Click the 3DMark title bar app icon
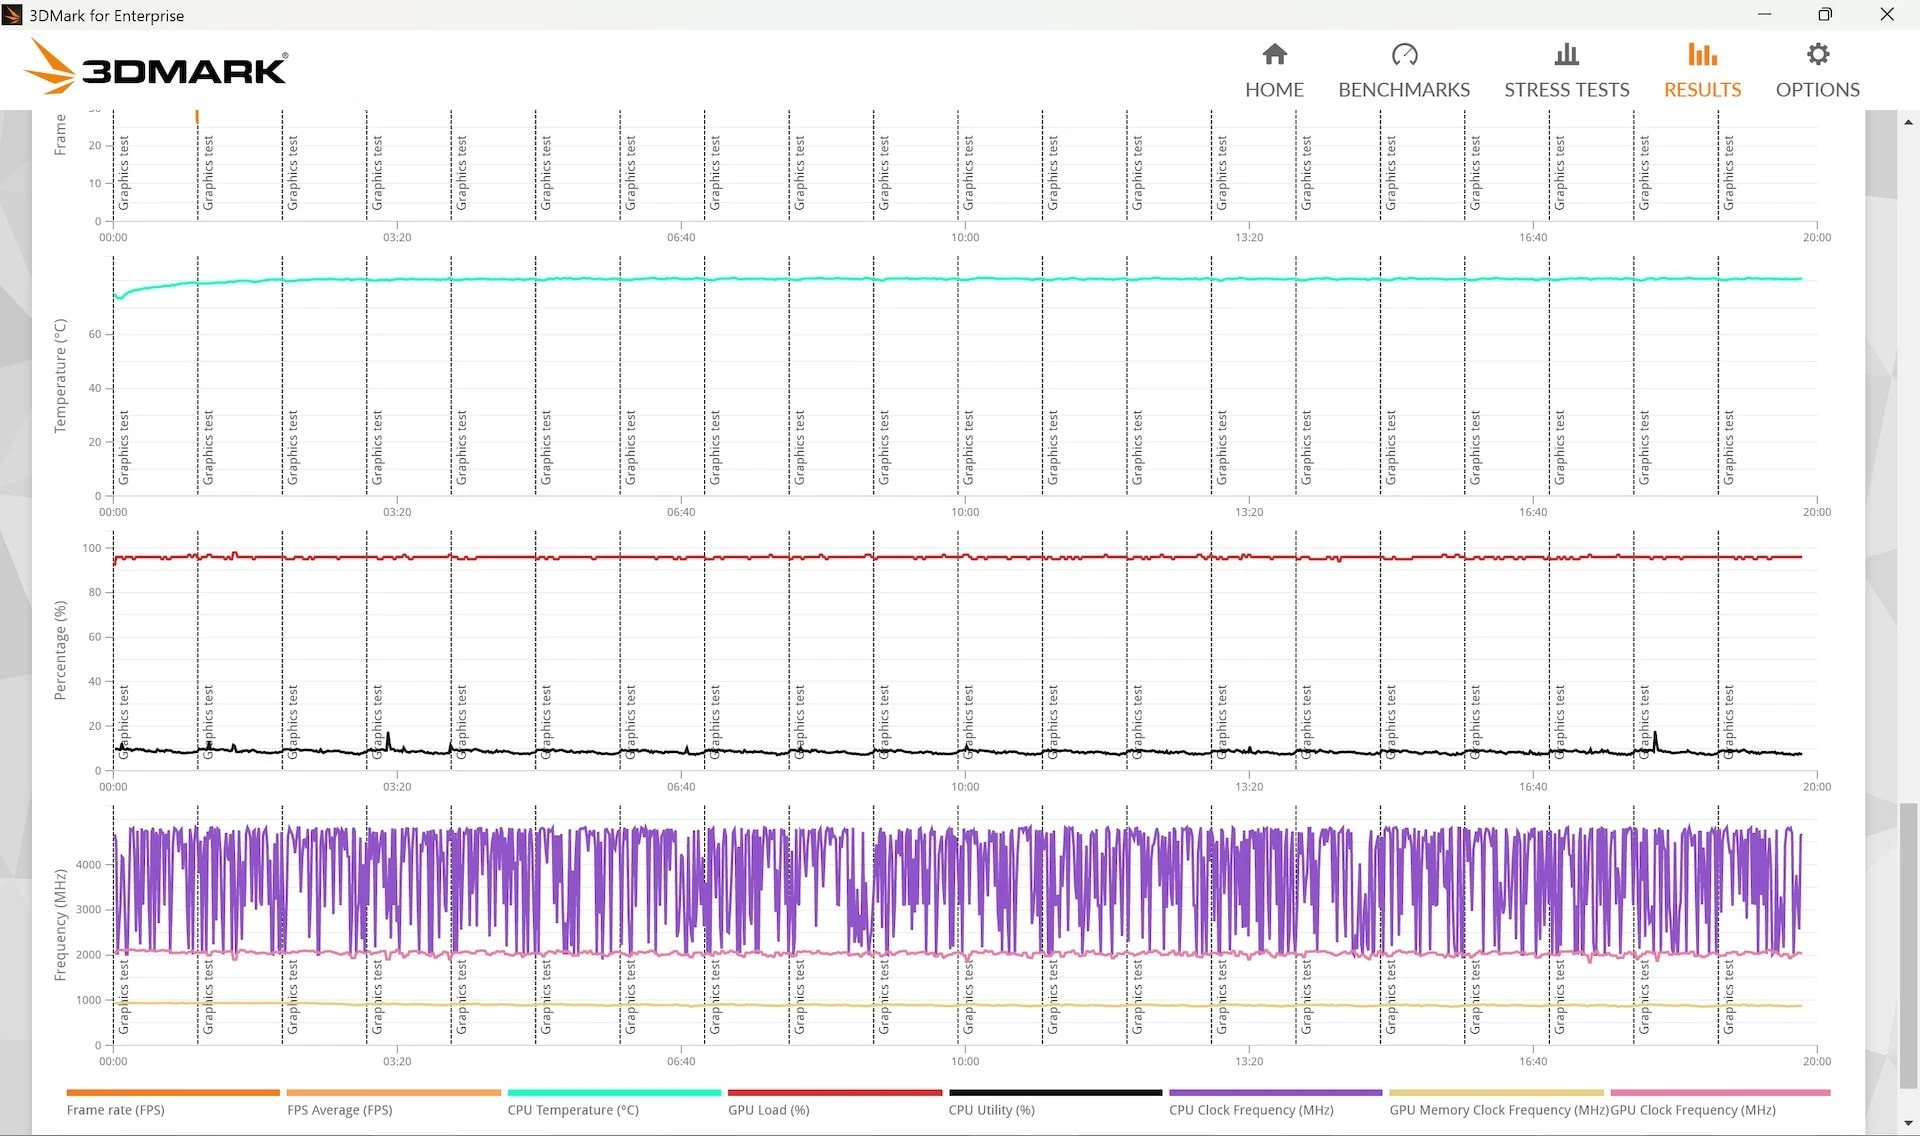This screenshot has height=1136, width=1920. point(12,15)
